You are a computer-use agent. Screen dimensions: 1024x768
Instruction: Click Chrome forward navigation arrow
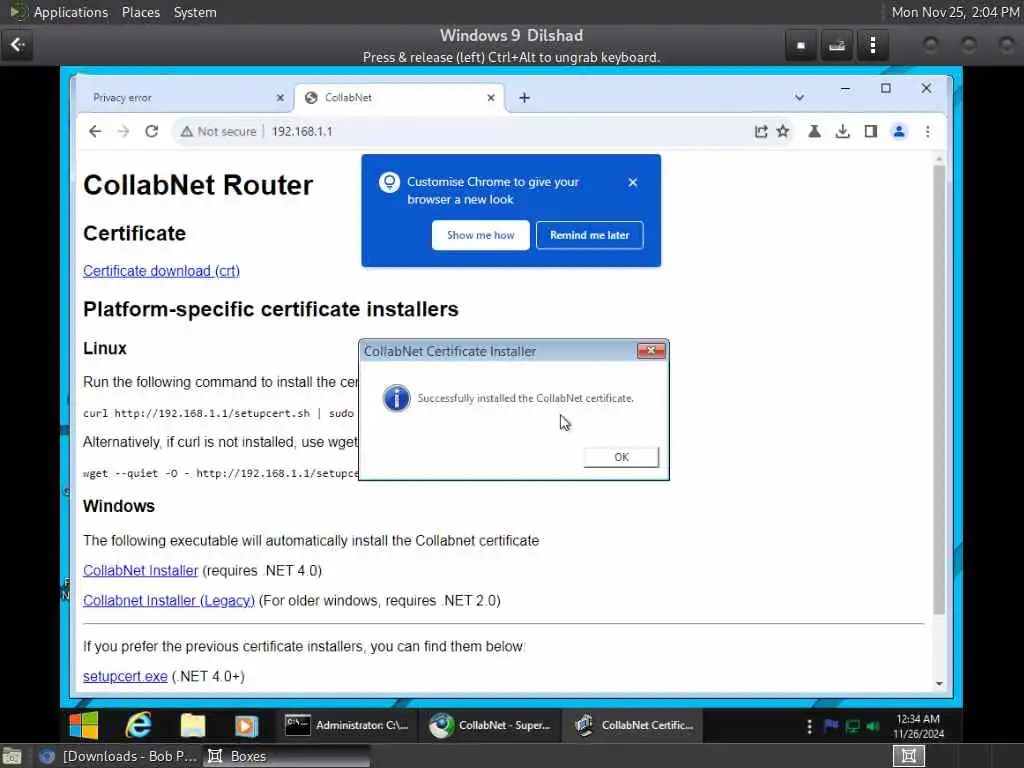(x=123, y=131)
